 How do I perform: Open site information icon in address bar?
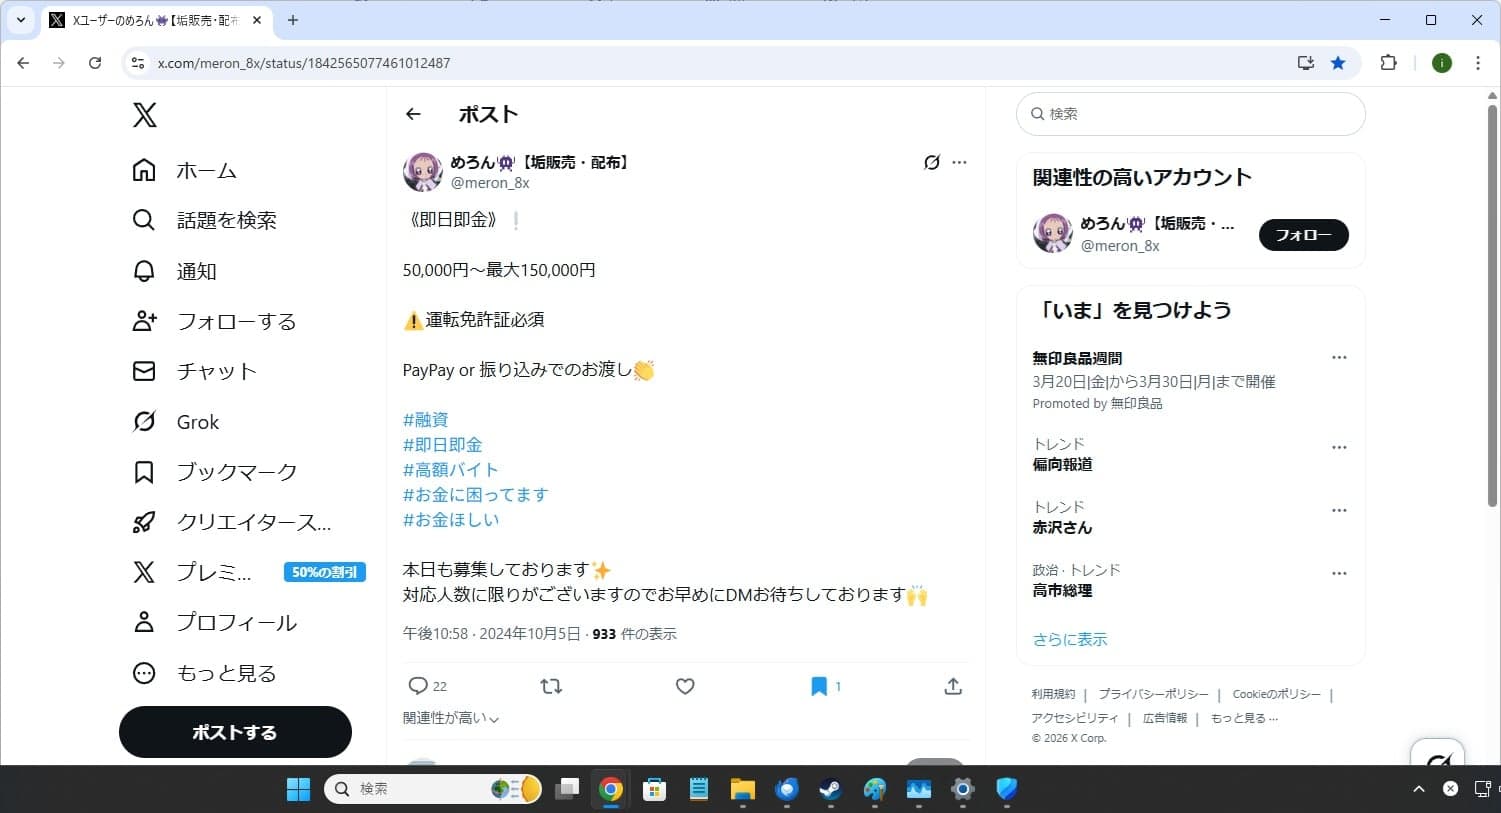pos(138,63)
